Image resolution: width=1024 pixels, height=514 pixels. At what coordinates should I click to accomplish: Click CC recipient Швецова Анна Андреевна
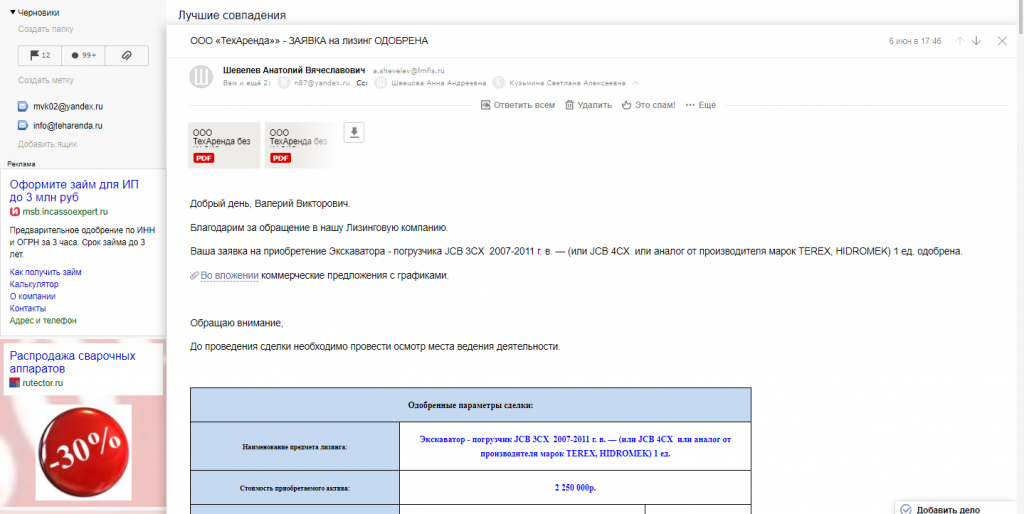438,83
